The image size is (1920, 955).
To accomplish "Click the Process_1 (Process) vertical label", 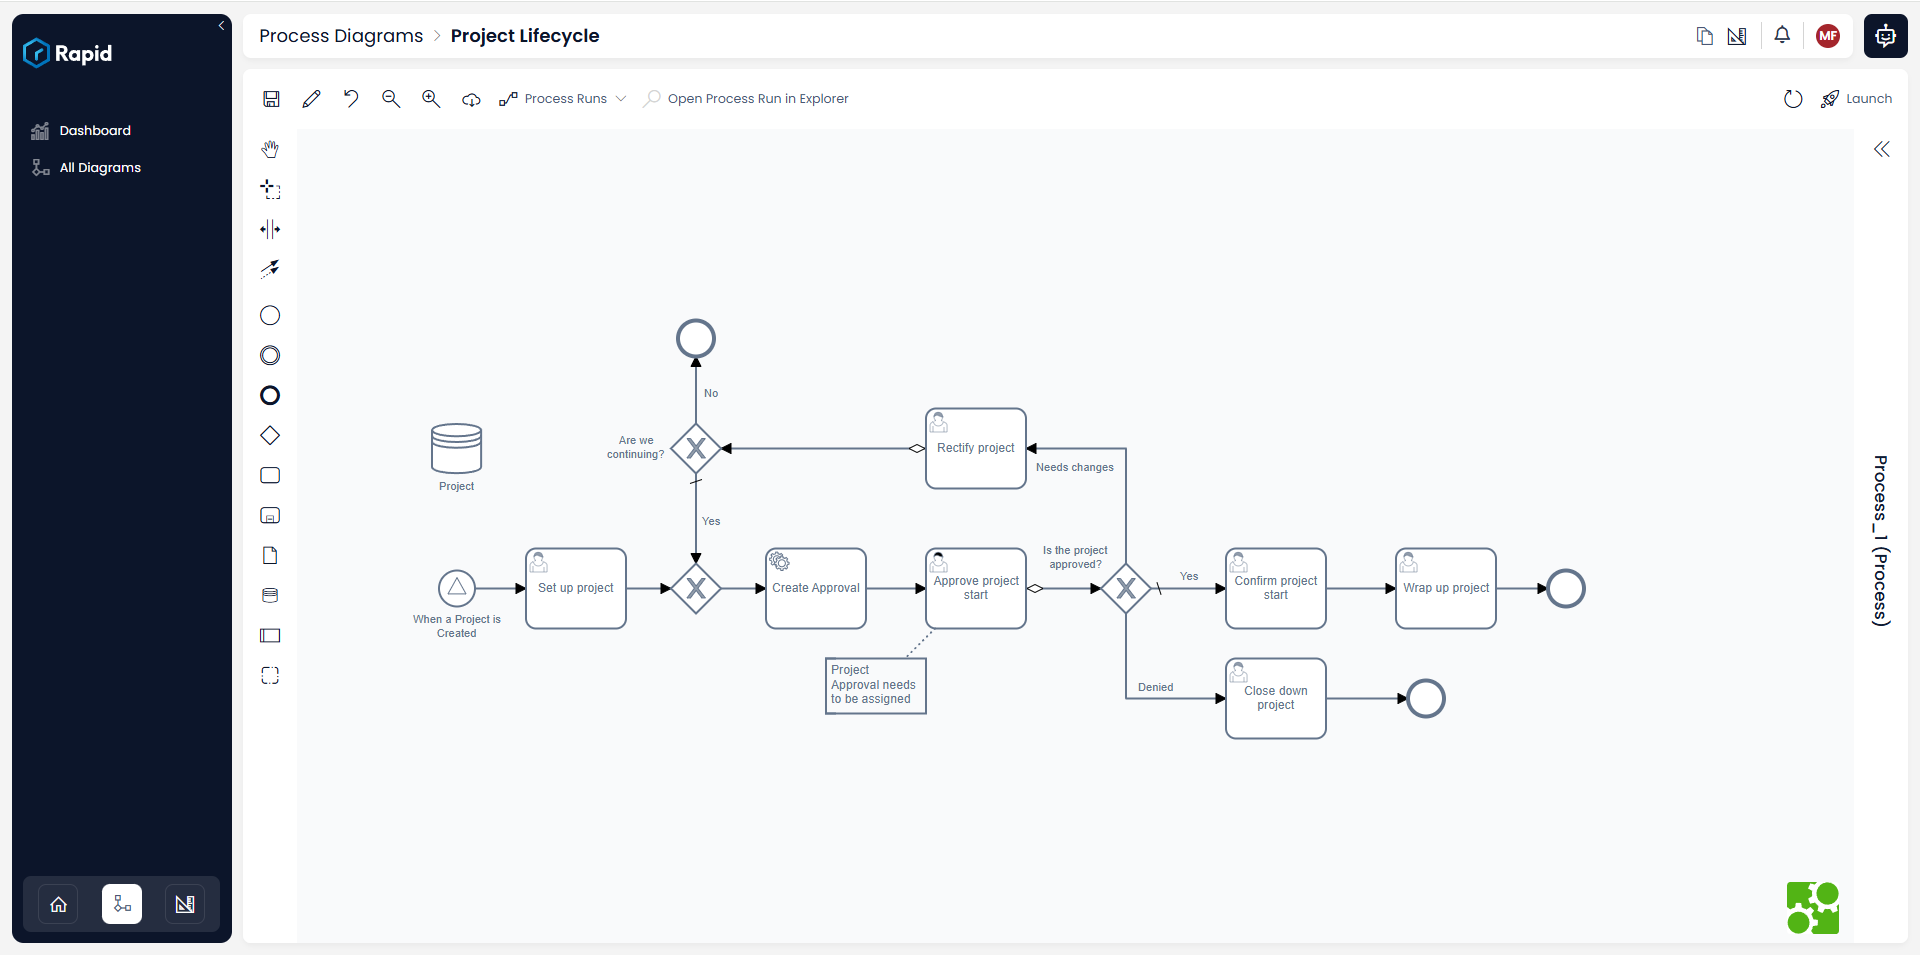I will coord(1881,540).
